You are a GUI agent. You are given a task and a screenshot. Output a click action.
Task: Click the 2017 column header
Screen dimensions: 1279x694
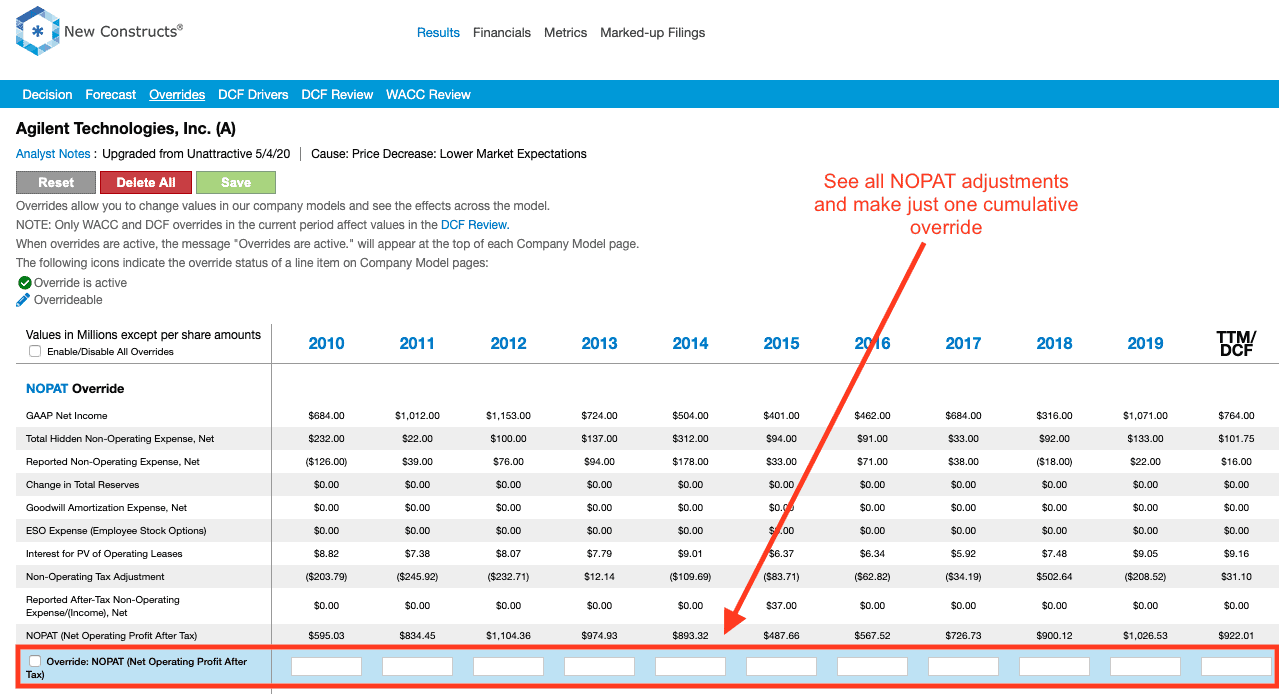(963, 344)
